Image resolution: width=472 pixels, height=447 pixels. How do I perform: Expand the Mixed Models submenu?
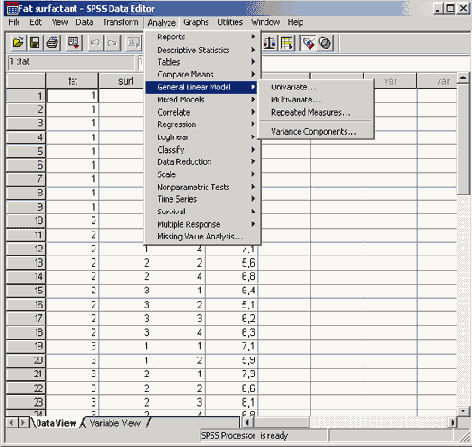click(x=203, y=100)
